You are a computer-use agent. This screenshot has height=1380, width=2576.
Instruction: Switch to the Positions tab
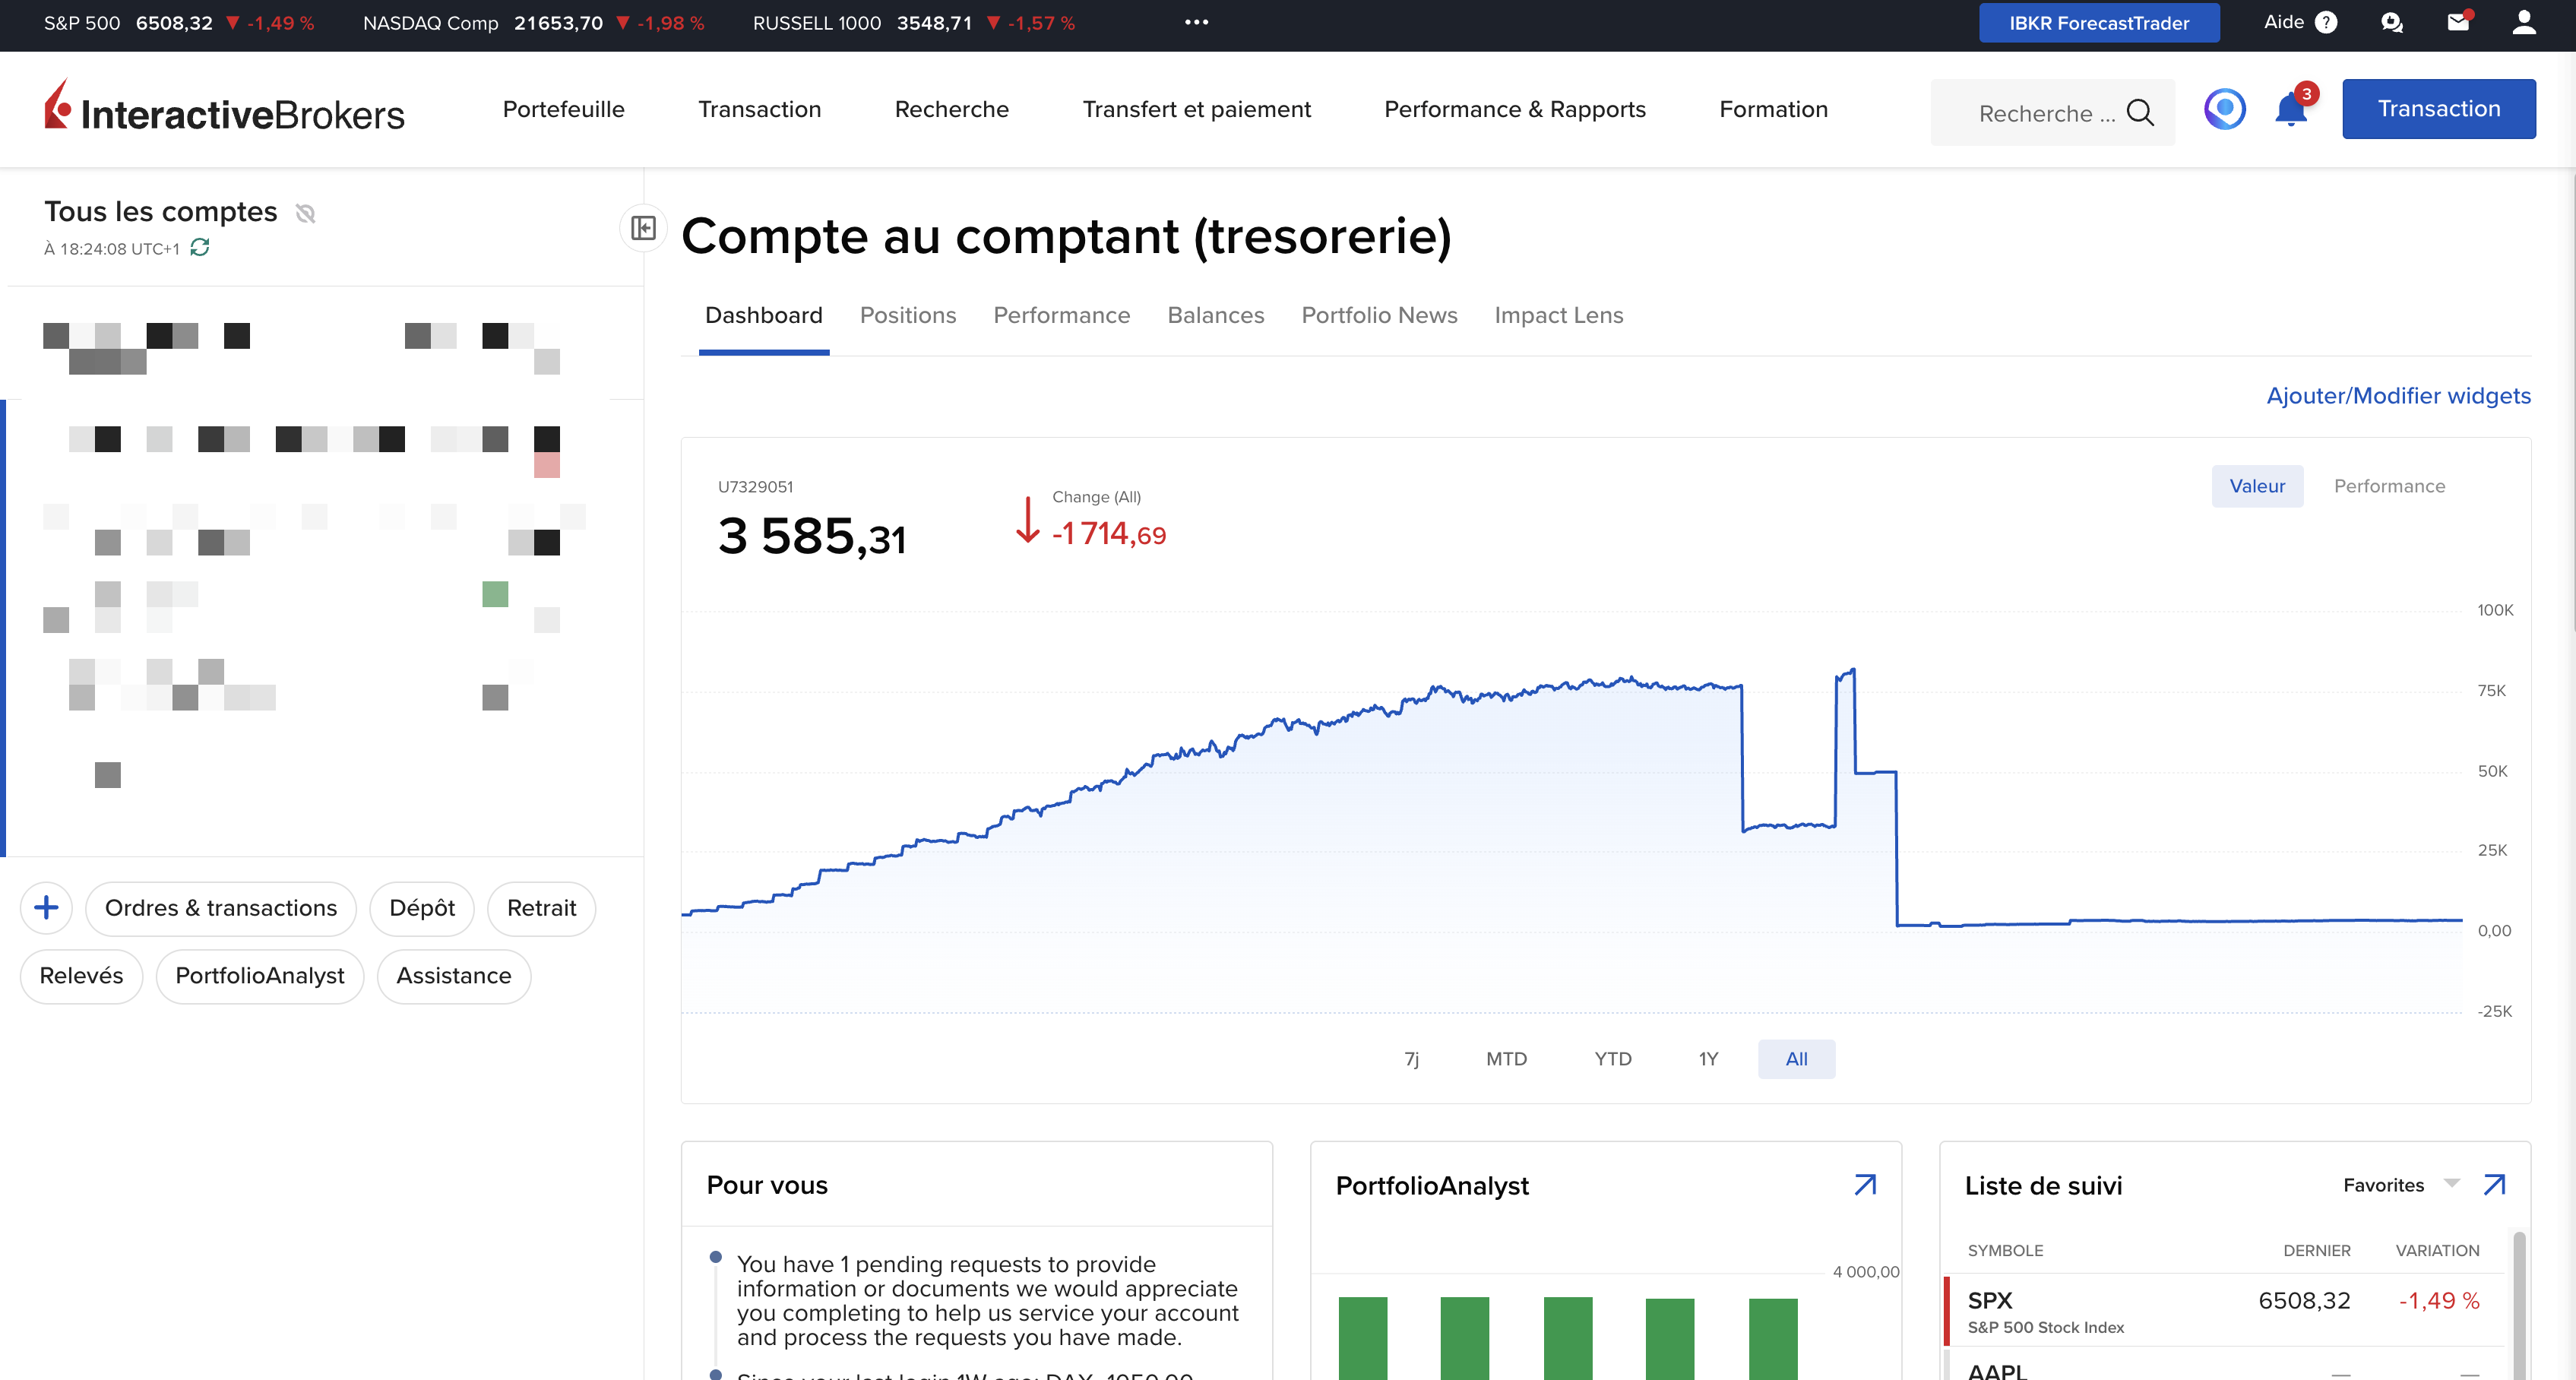point(907,315)
